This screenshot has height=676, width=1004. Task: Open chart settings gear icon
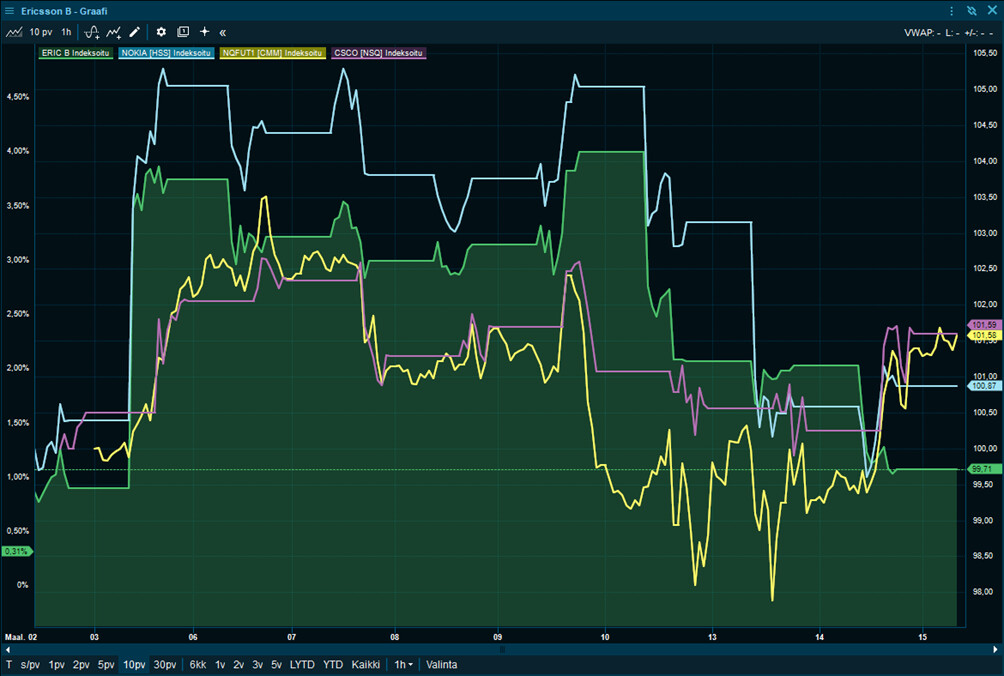coord(161,32)
